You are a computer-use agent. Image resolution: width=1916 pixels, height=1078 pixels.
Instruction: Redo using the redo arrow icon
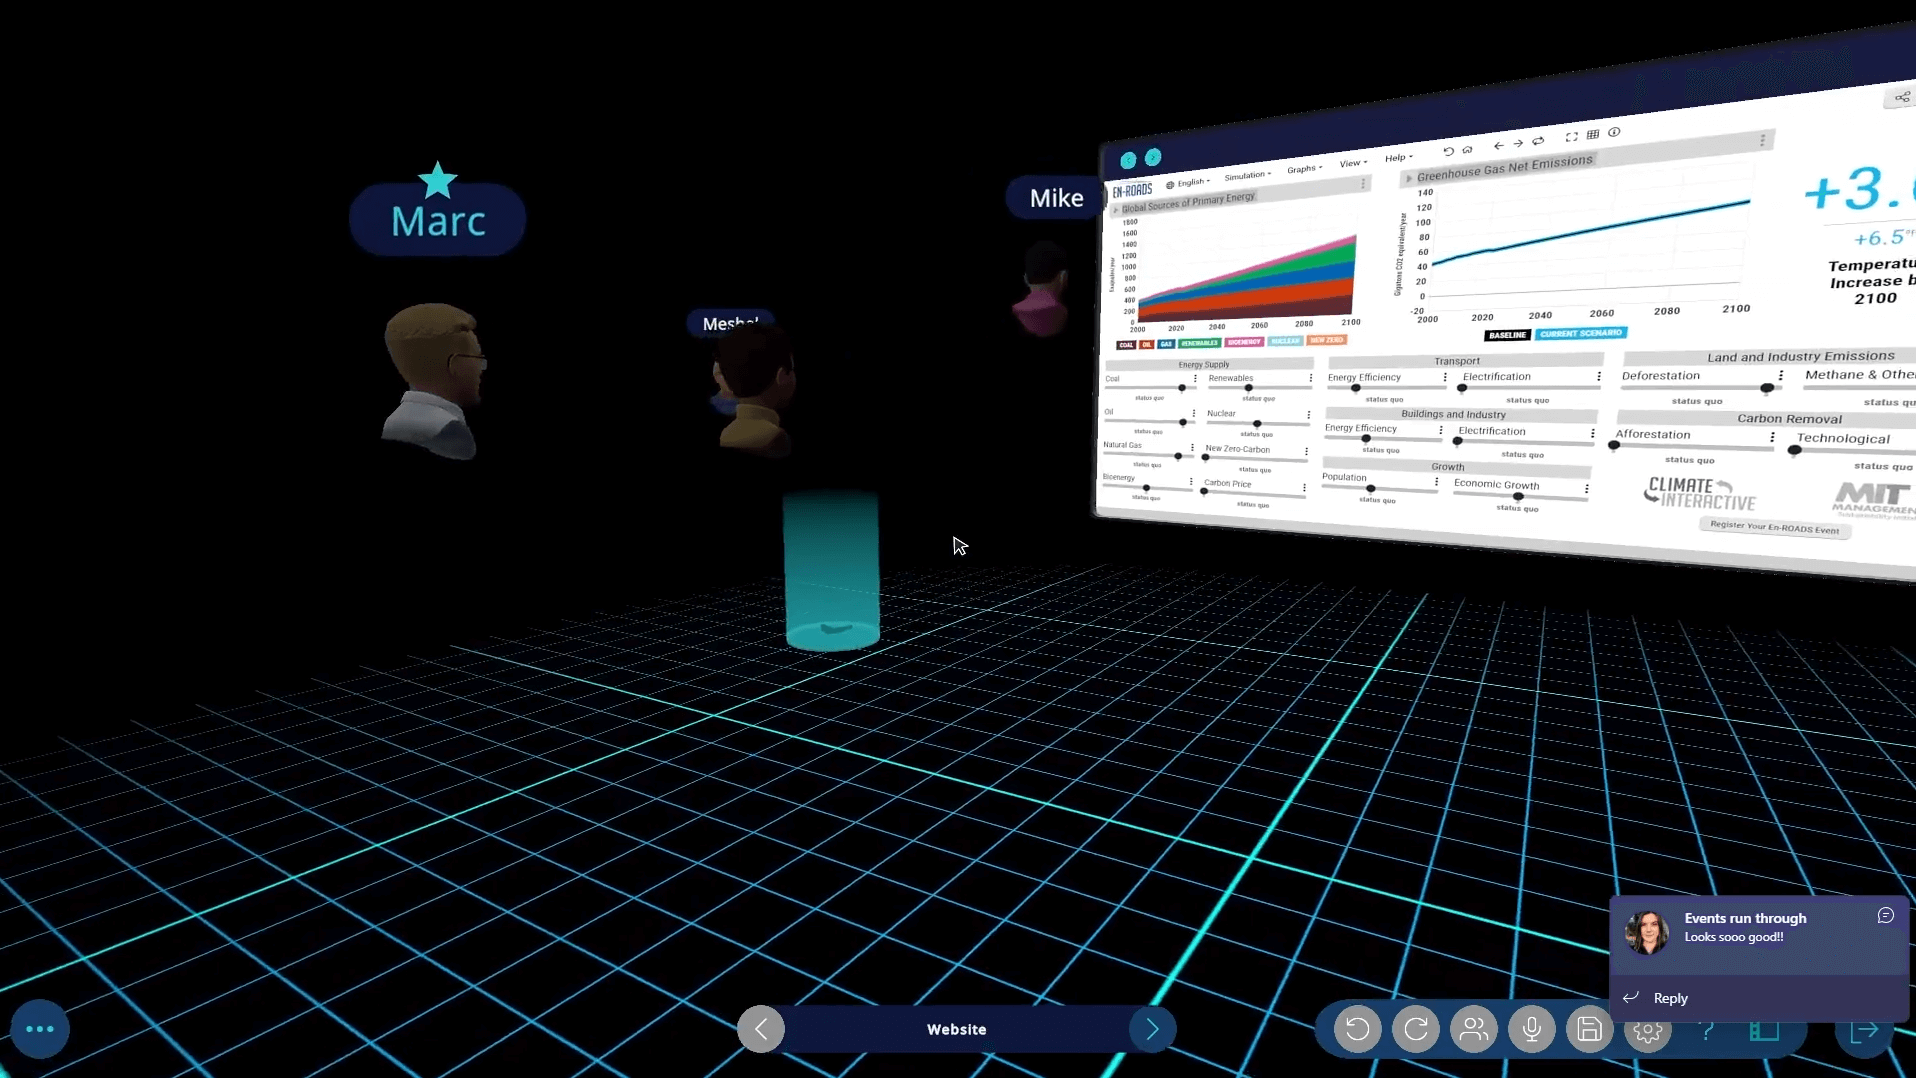coord(1416,1029)
